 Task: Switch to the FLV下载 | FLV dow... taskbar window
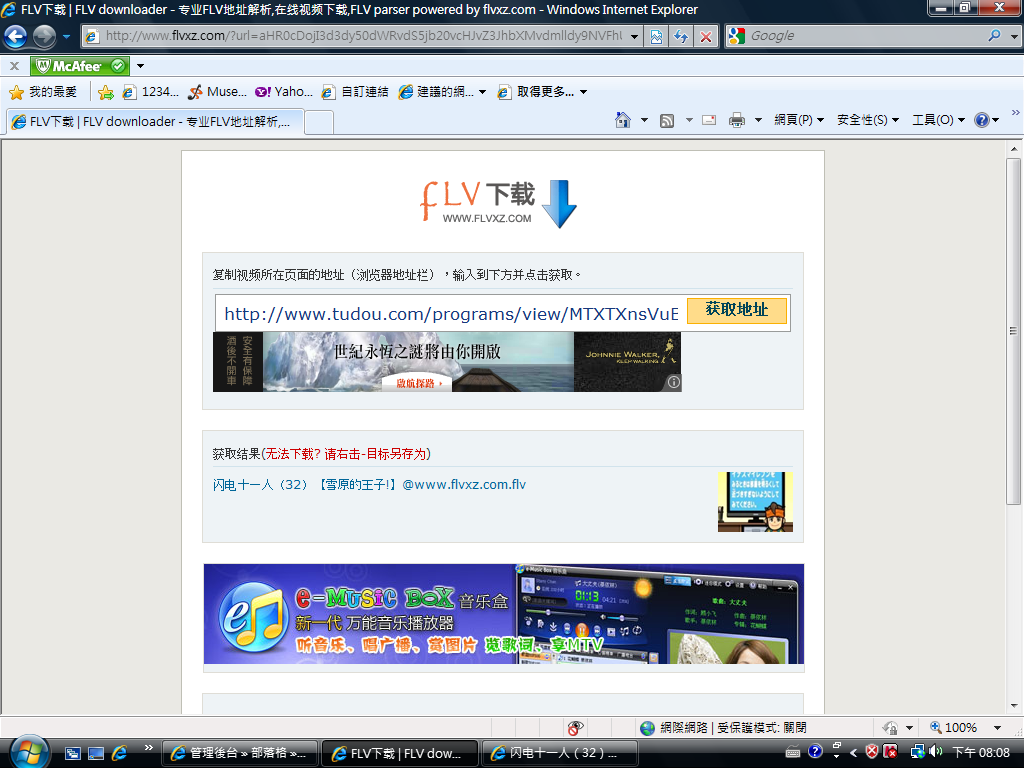point(400,753)
